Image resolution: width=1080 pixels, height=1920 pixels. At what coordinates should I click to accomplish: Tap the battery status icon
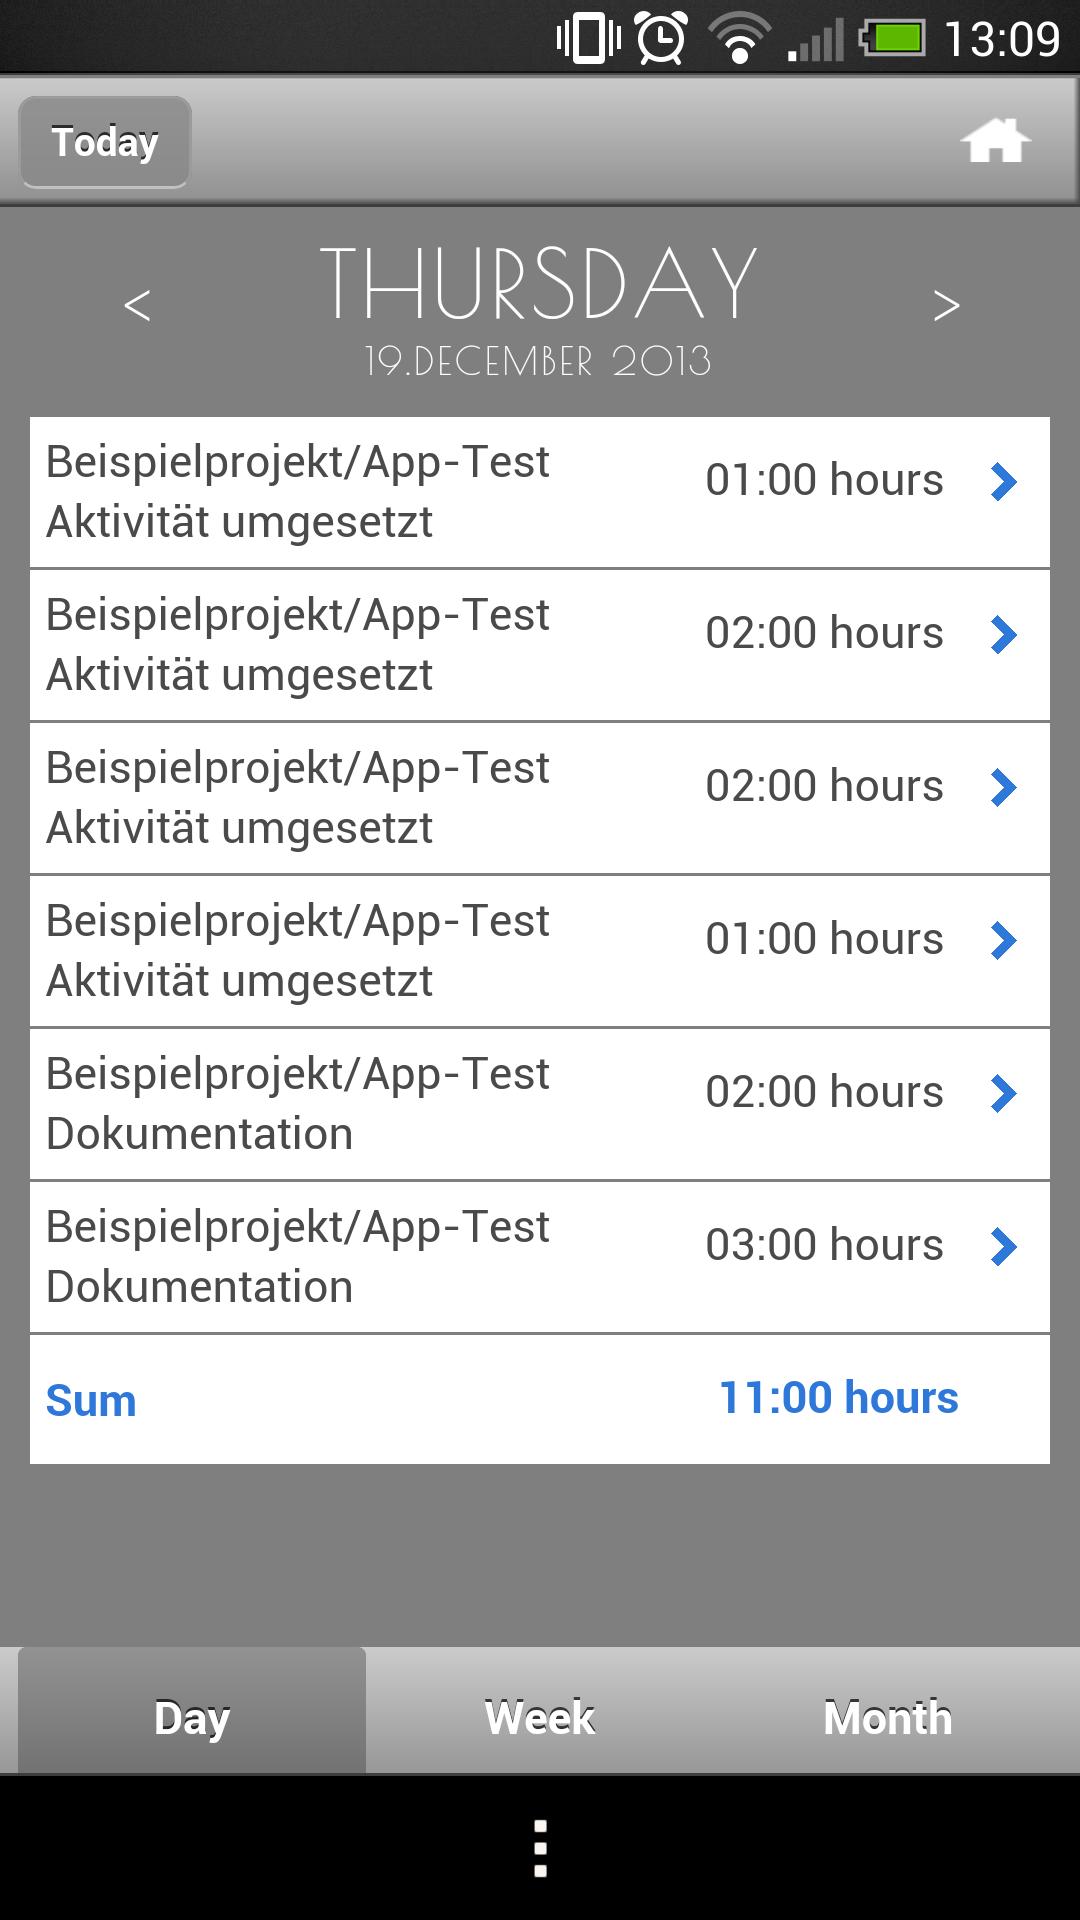893,40
